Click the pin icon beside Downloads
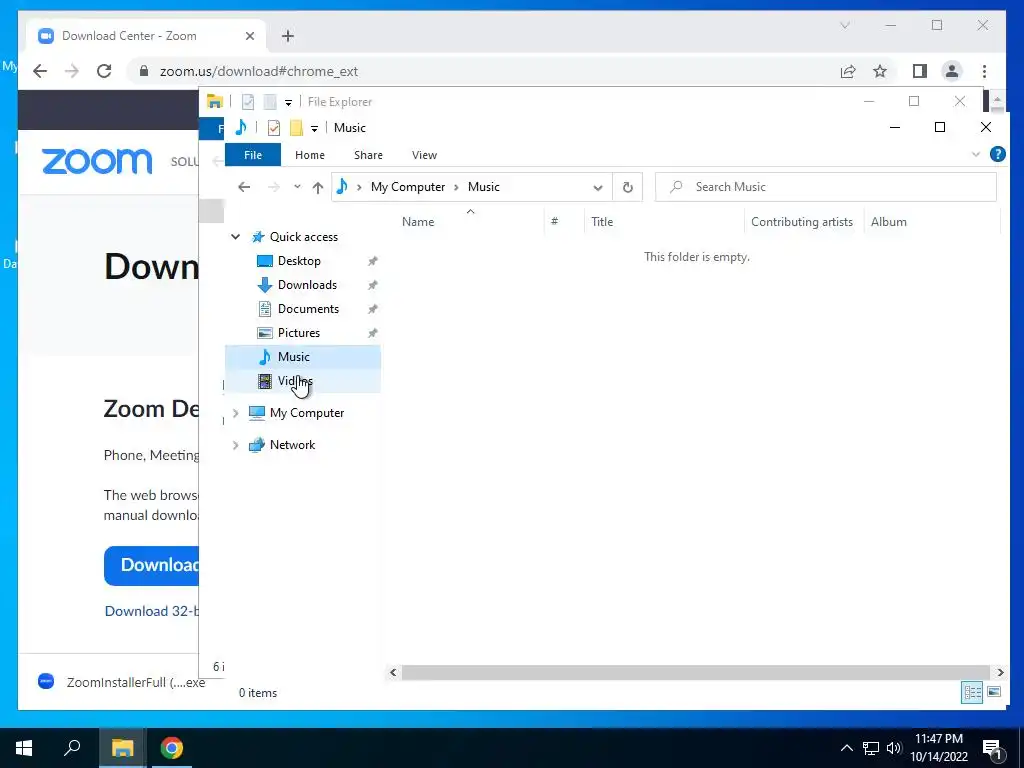 (x=372, y=285)
